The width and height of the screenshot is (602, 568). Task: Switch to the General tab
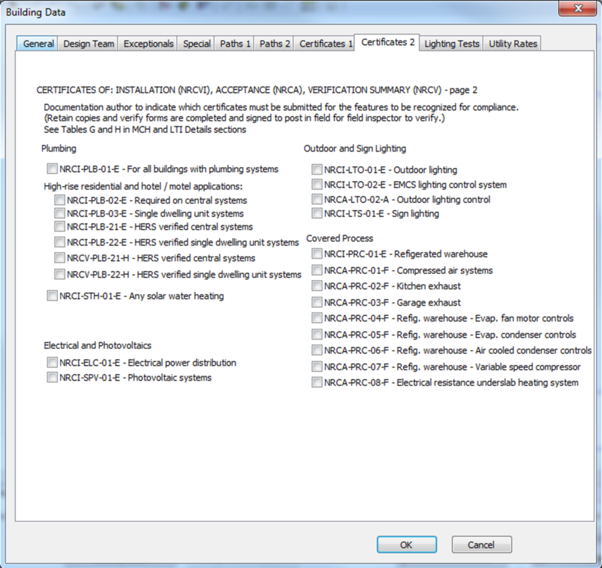[x=38, y=44]
